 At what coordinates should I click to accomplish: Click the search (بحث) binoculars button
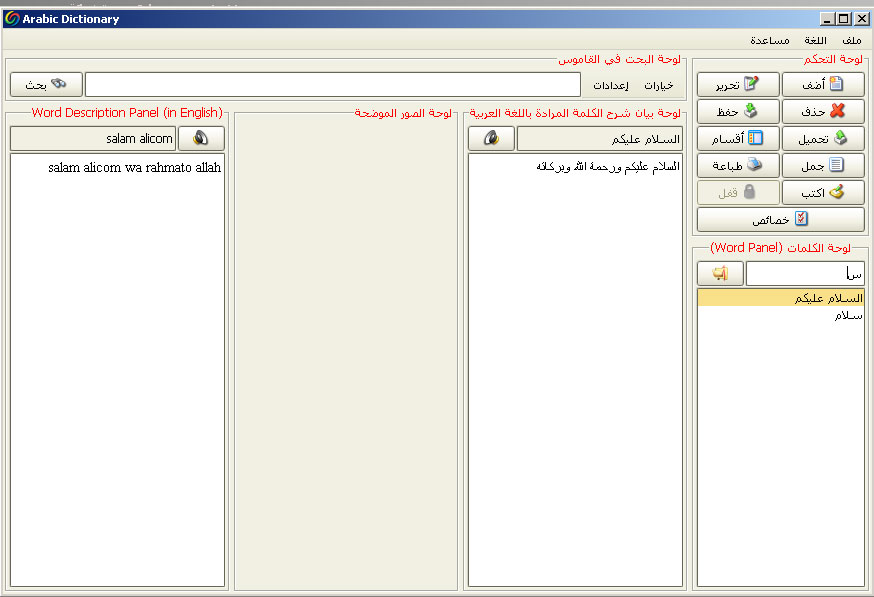tap(45, 84)
